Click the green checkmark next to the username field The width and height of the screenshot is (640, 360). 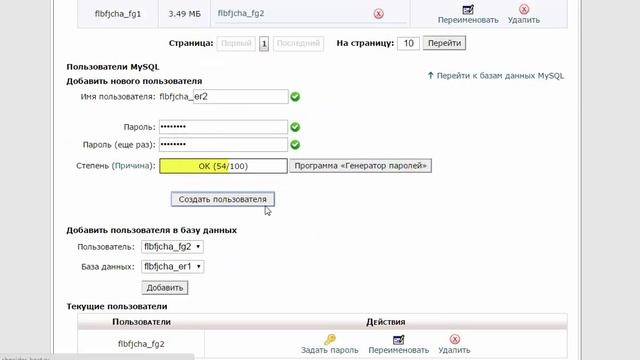[x=295, y=97]
